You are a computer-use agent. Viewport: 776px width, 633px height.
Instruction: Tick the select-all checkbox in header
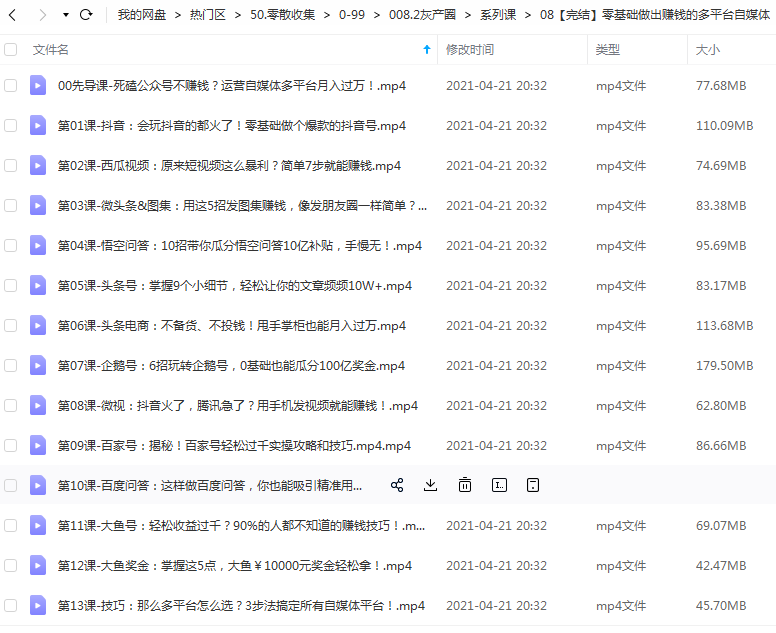click(x=10, y=49)
